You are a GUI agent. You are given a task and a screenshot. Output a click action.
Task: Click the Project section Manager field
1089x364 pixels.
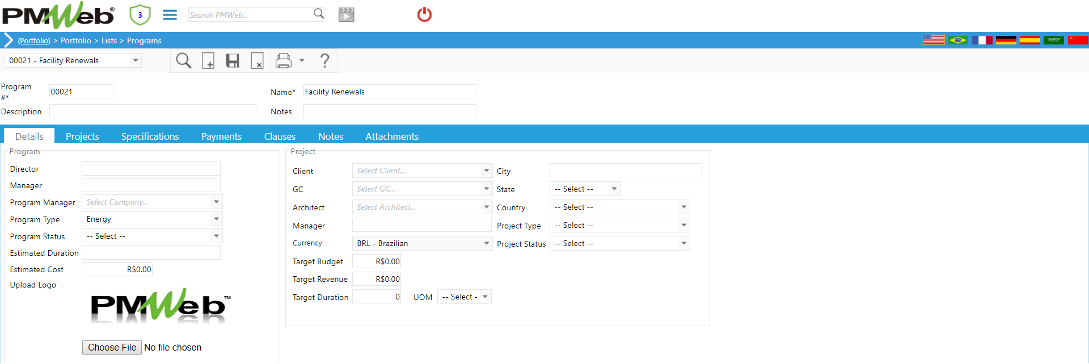(422, 225)
